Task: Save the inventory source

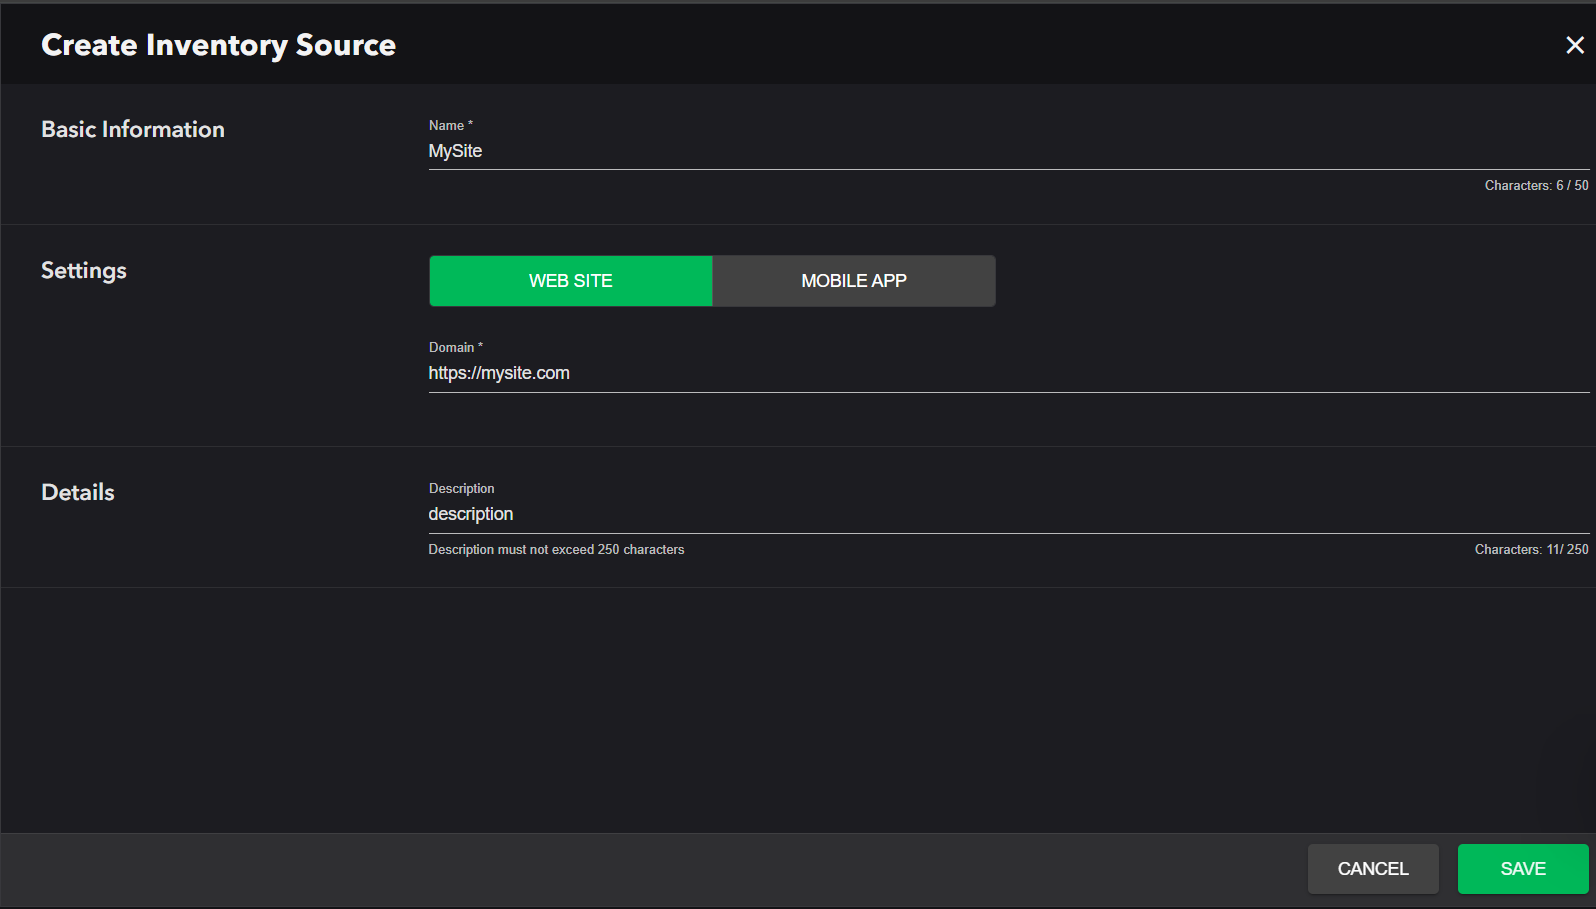Action: tap(1523, 869)
